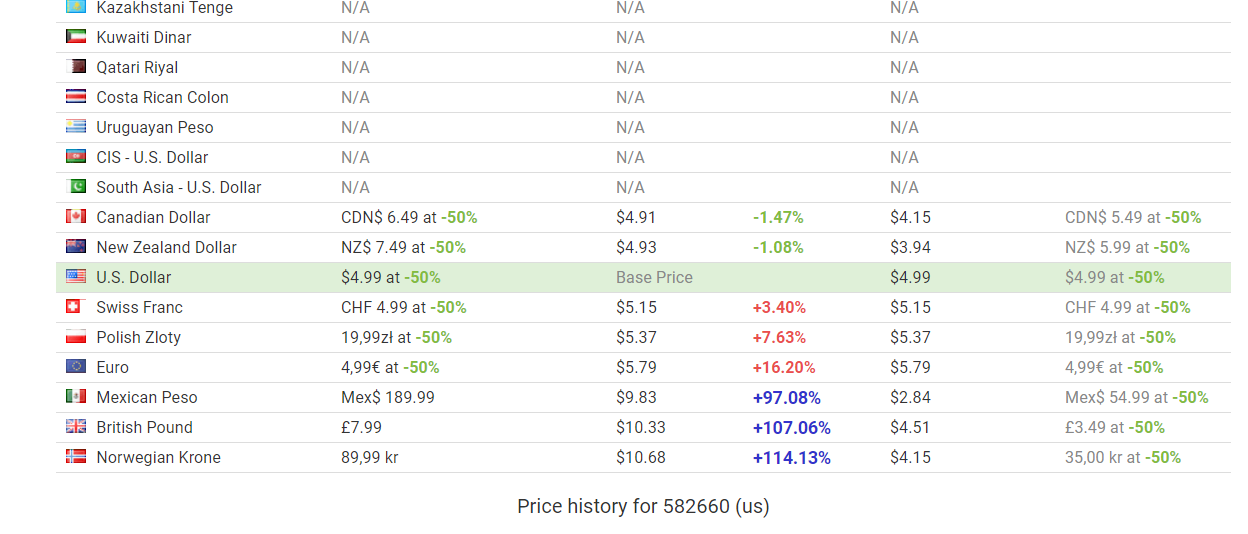Click the Costa Rican flag icon

76,97
